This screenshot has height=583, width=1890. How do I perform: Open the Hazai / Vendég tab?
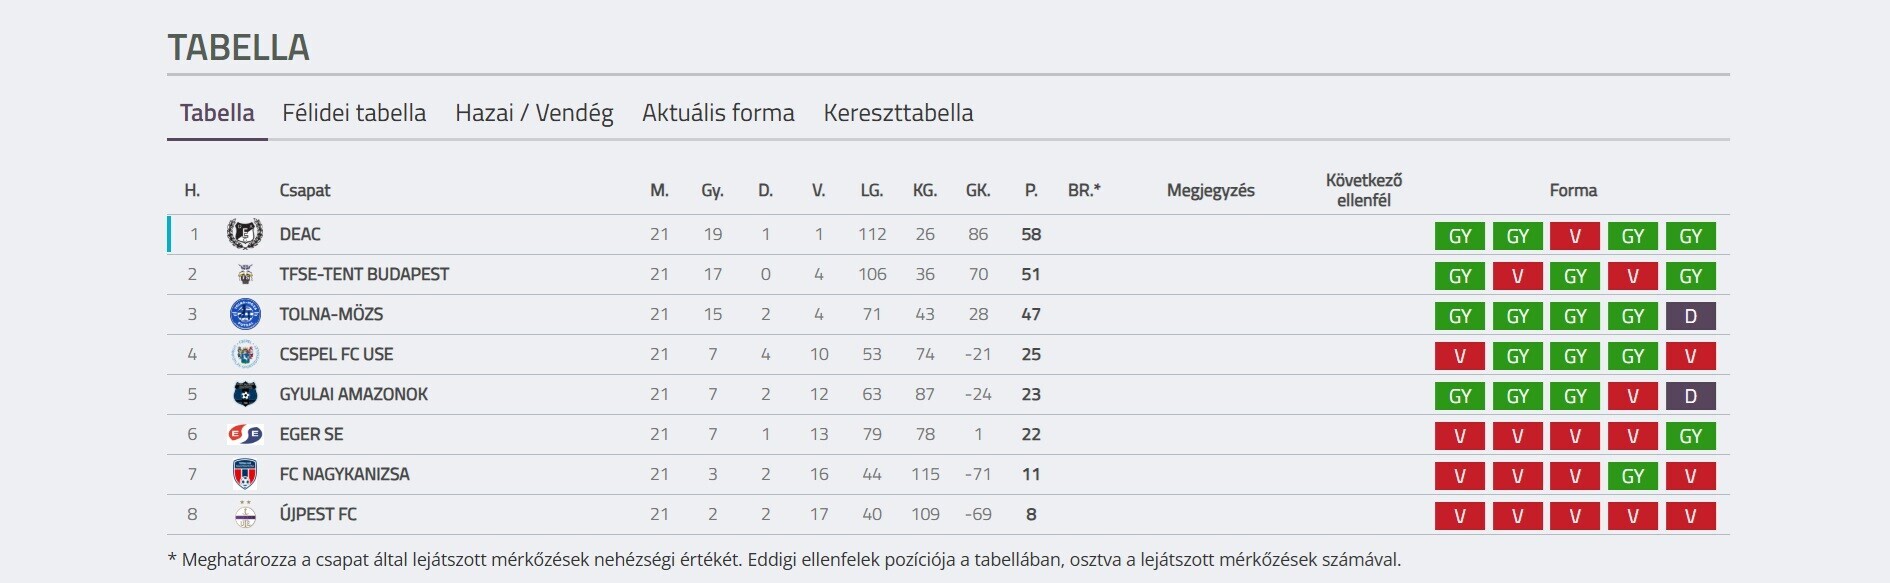[x=534, y=113]
